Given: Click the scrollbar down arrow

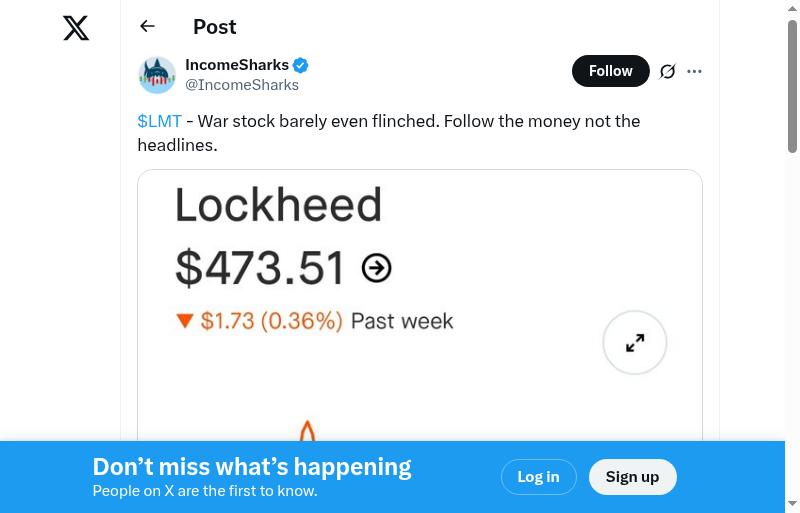Looking at the screenshot, I should [792, 503].
